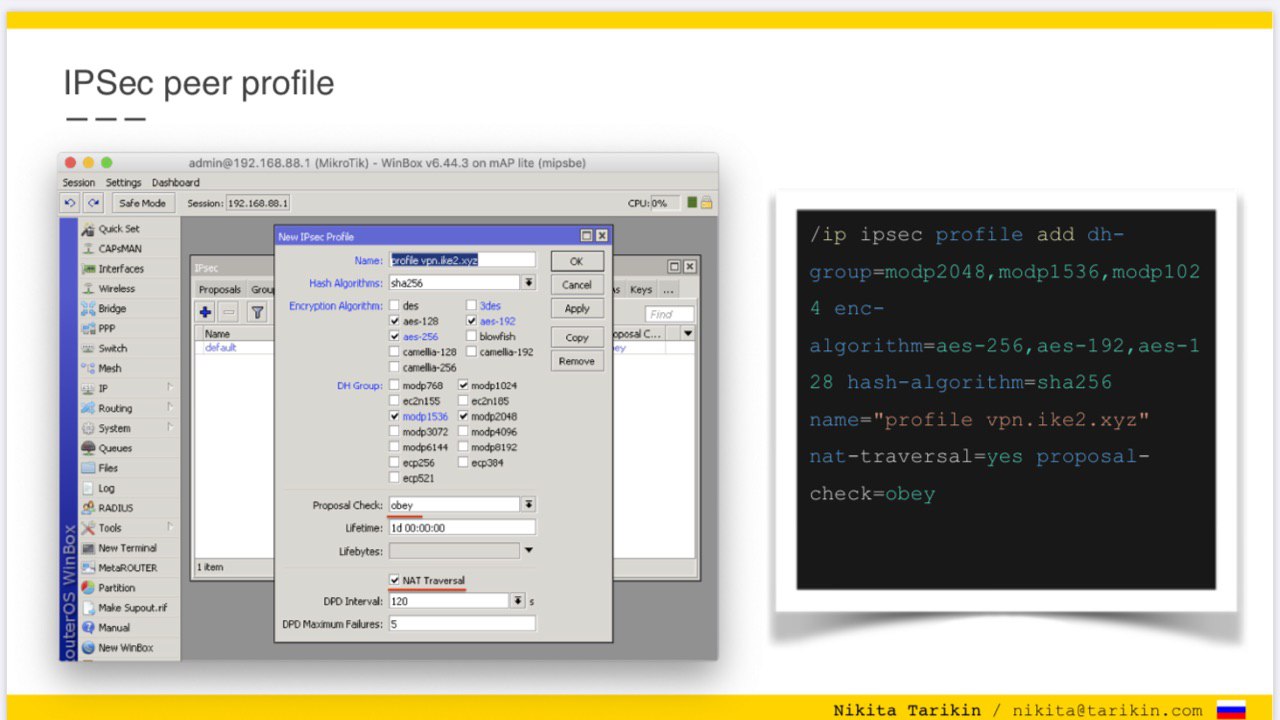
Task: Enable the blowfish encryption checkbox
Action: pos(471,337)
